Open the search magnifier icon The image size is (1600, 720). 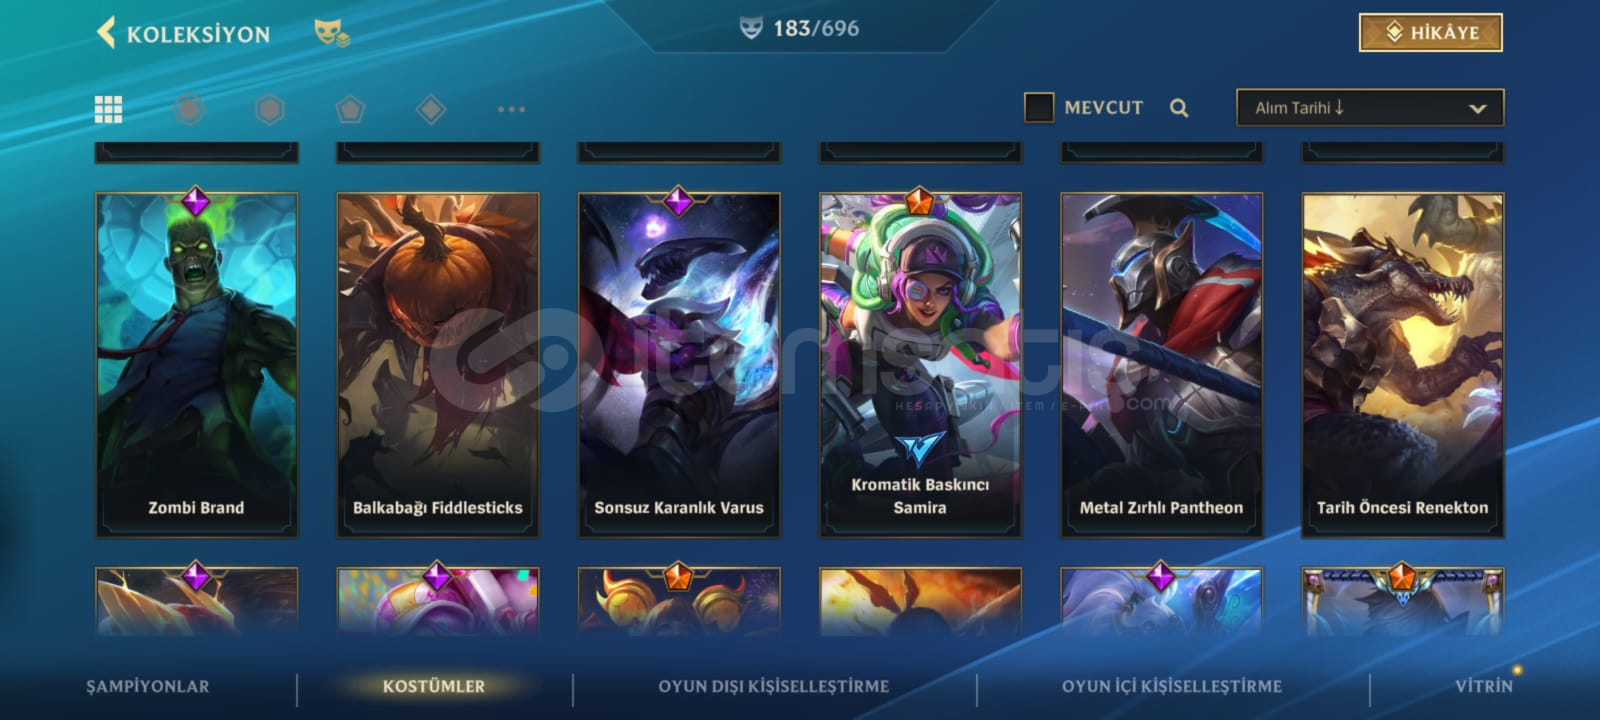pos(1179,108)
